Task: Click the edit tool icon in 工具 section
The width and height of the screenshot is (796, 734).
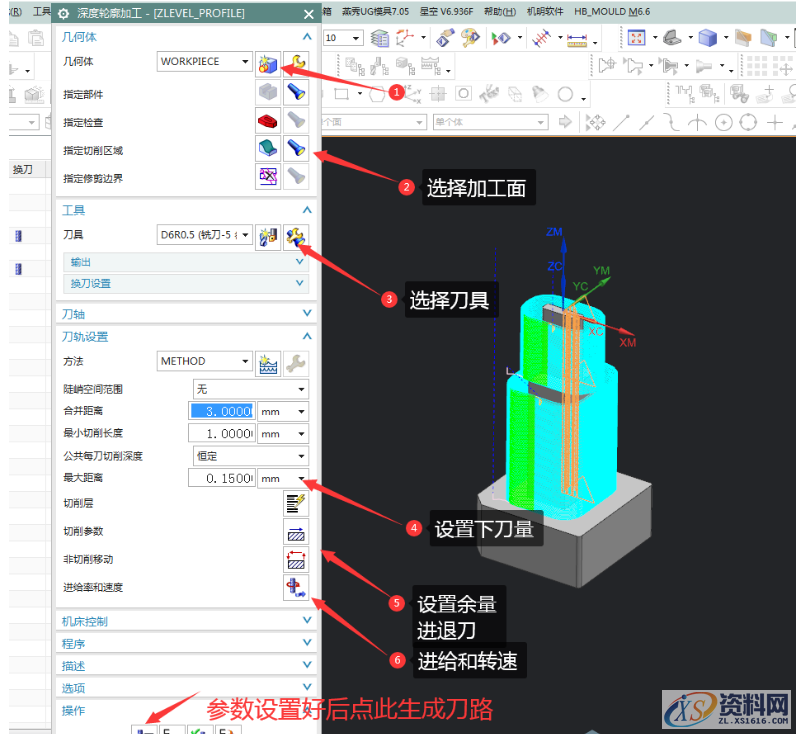Action: point(296,237)
